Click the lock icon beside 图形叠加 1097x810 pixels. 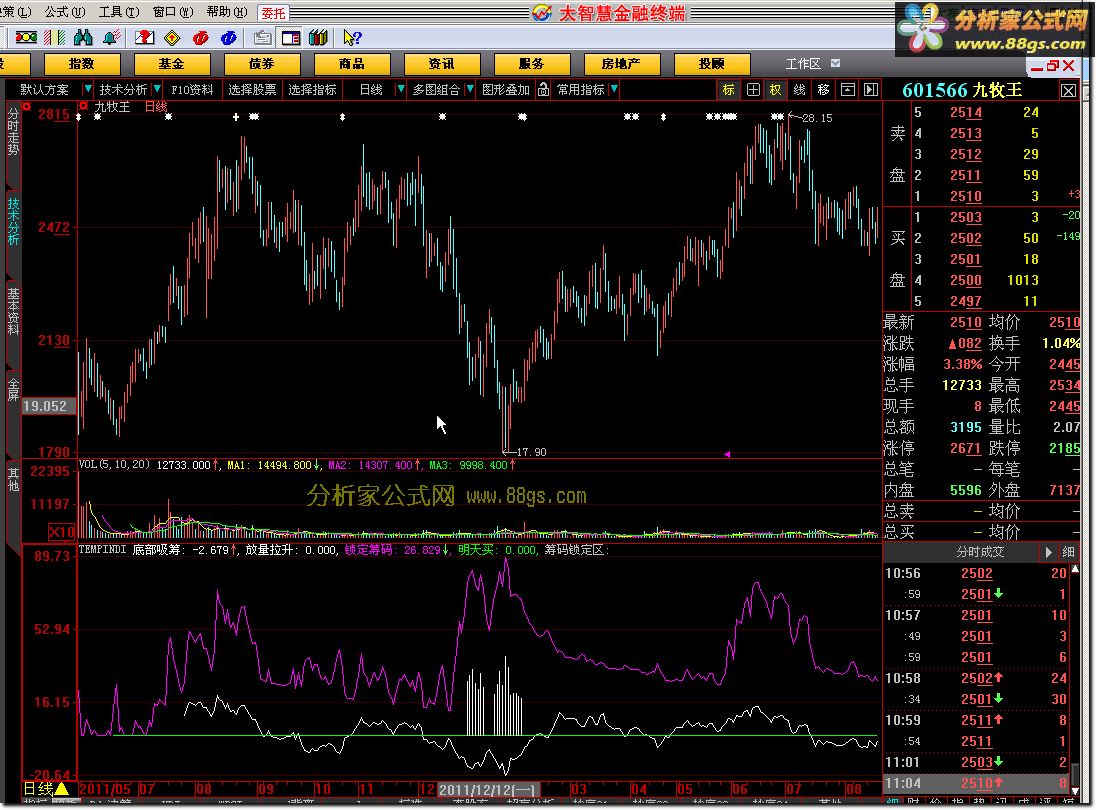pos(543,90)
